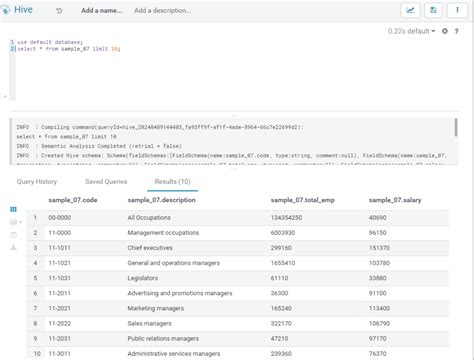The height and width of the screenshot is (360, 474).
Task: Open the chart type results icon
Action: click(13, 222)
